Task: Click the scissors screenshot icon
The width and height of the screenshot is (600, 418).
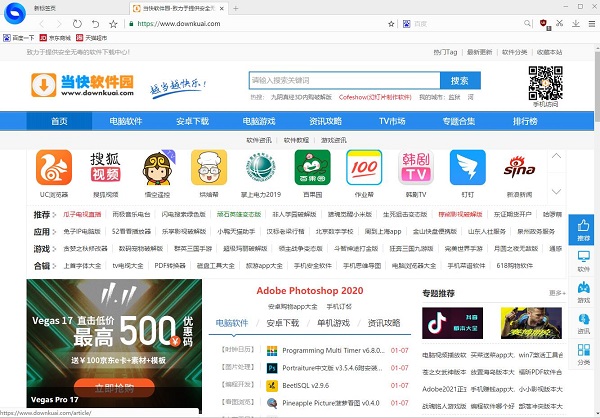Action: click(x=559, y=23)
